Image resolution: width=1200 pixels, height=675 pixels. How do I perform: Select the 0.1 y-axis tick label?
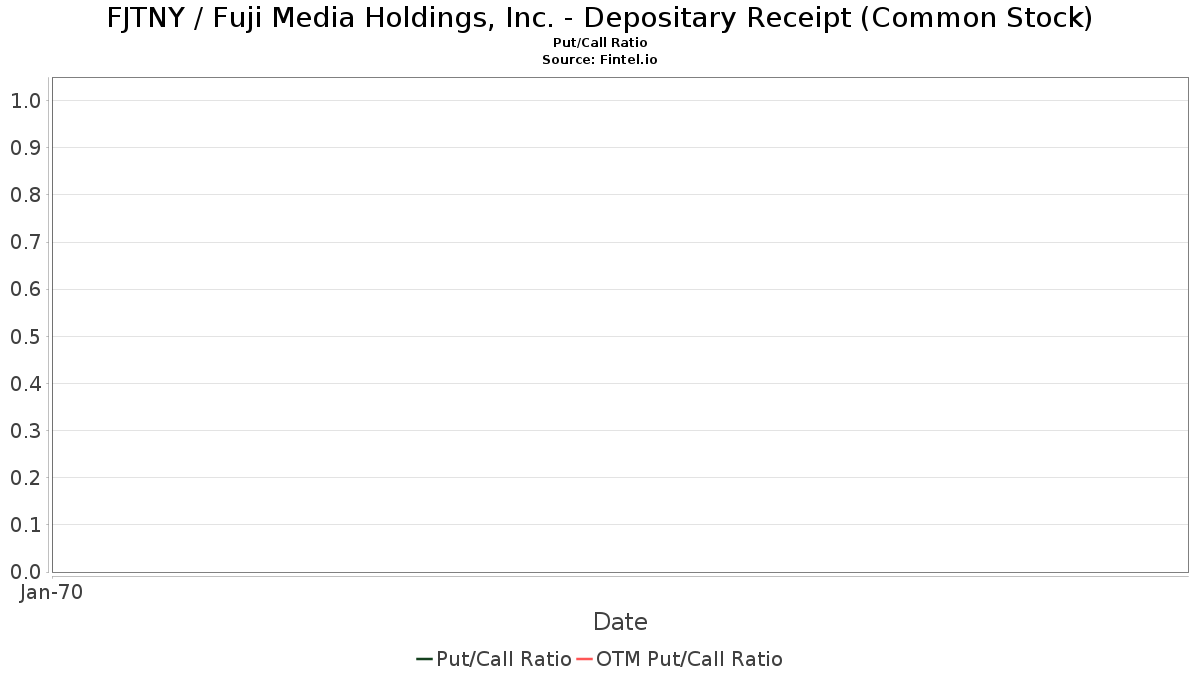pos(26,525)
